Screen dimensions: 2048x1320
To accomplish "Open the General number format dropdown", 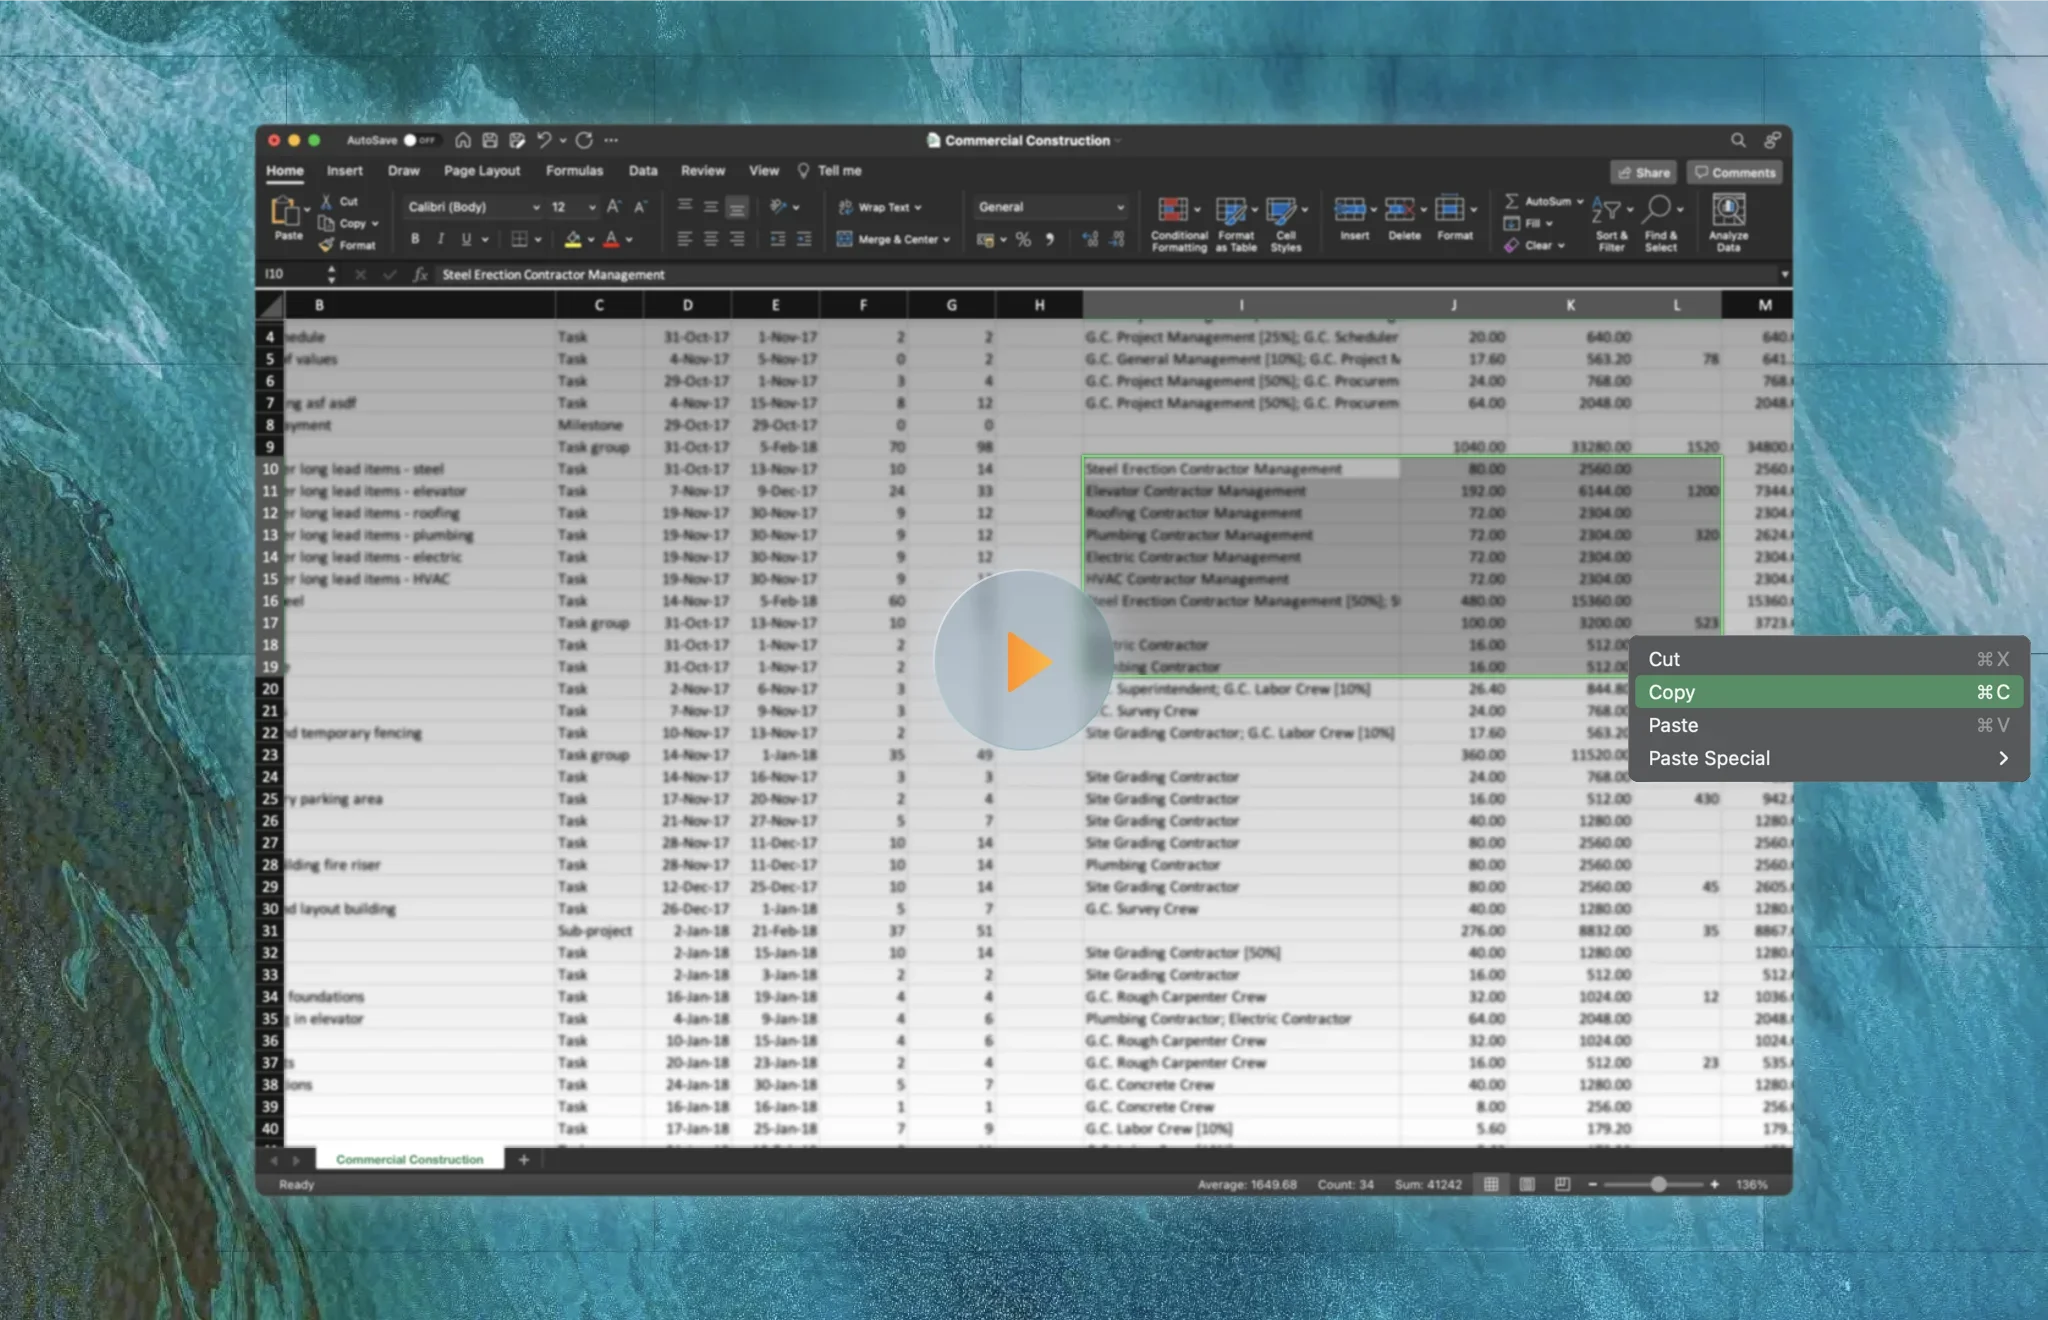I will [x=1122, y=206].
